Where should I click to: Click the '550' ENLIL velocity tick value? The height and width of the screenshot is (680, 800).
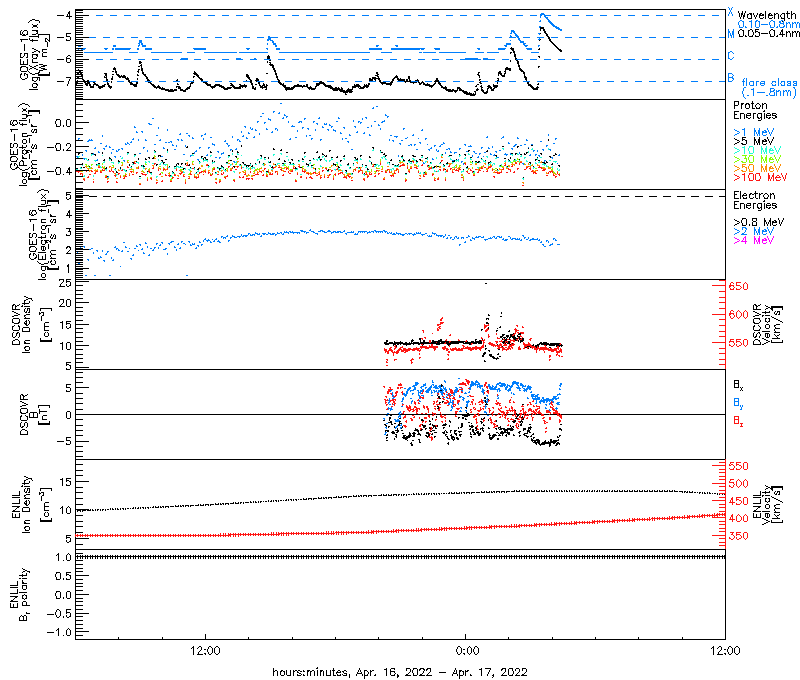point(738,466)
